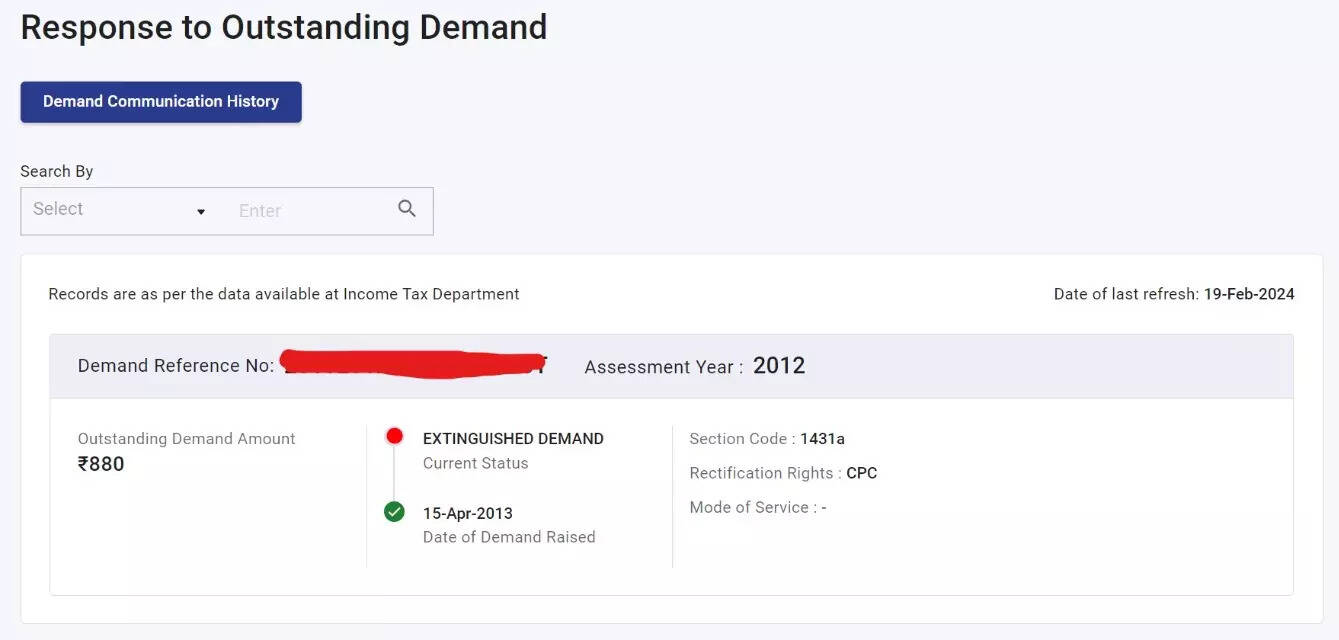Open the Demand Communication History panel
The width and height of the screenshot is (1339, 640).
(160, 101)
